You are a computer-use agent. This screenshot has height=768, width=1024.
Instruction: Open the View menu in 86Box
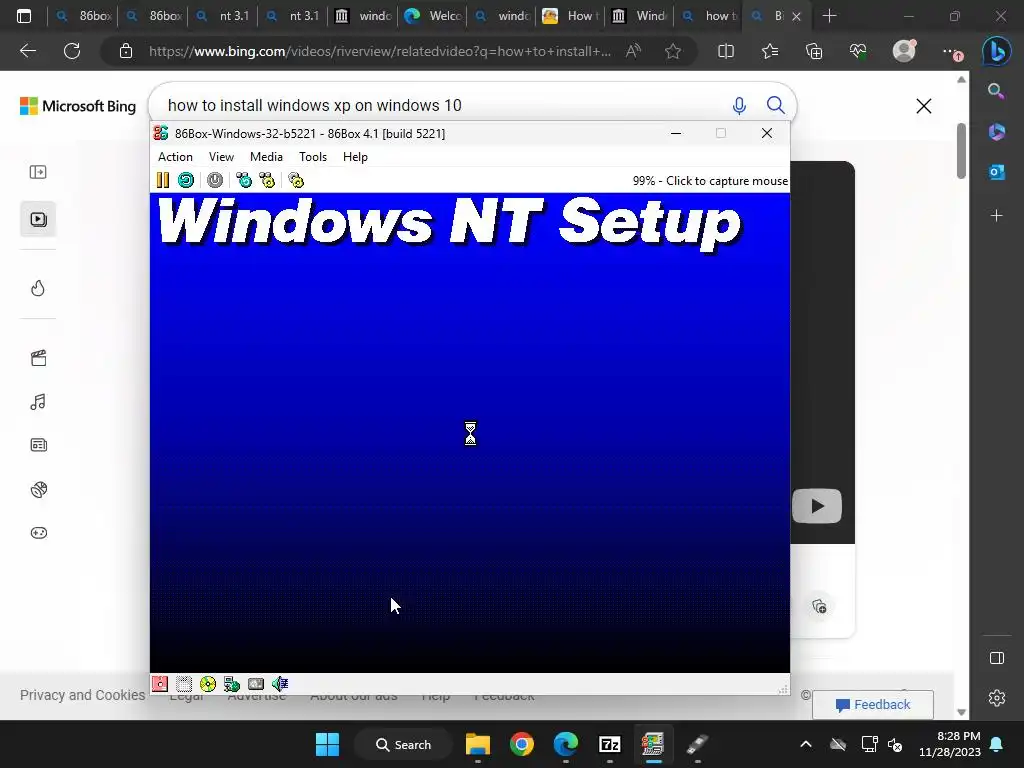221,157
